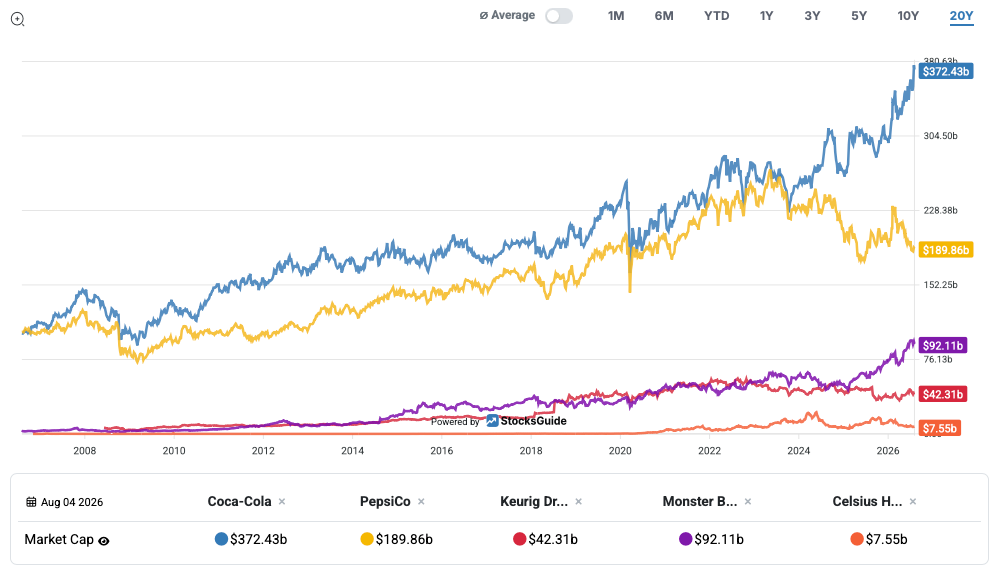
Task: Remove Coca-Cola from the comparison
Action: coord(282,501)
